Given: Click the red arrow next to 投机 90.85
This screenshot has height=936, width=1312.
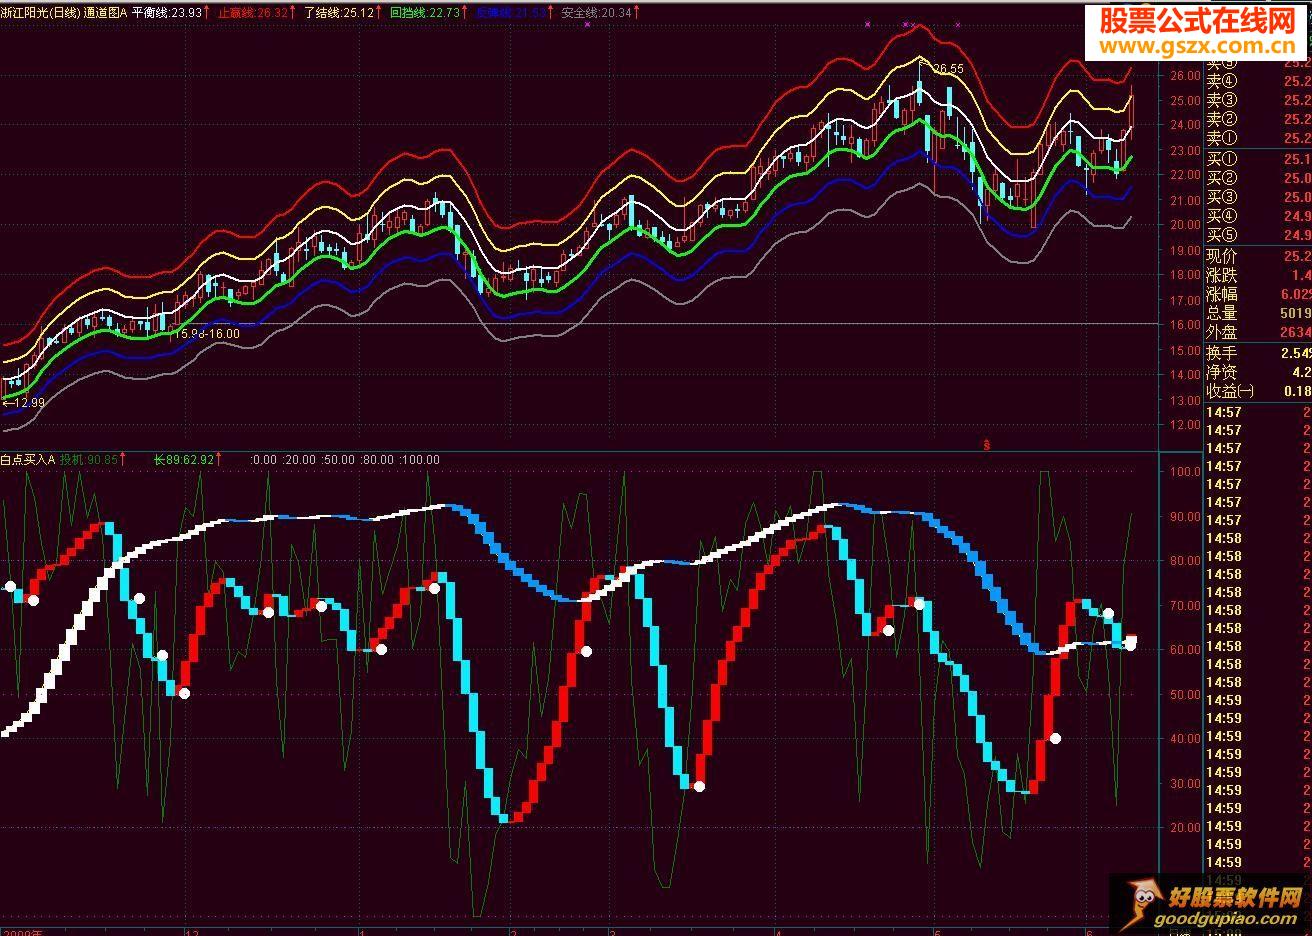Looking at the screenshot, I should click(x=125, y=459).
